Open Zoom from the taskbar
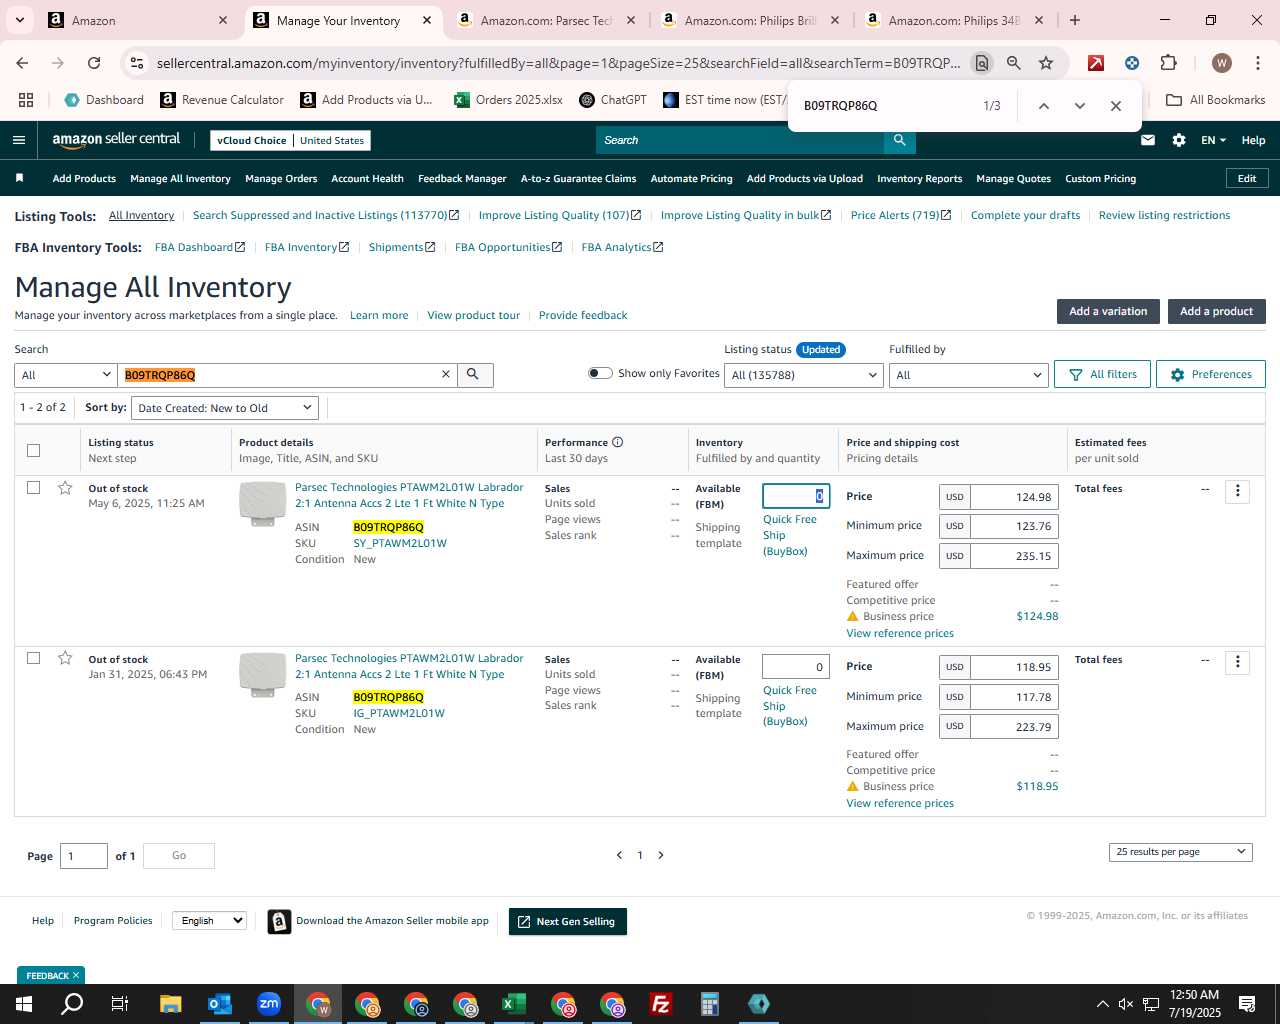 click(269, 1004)
